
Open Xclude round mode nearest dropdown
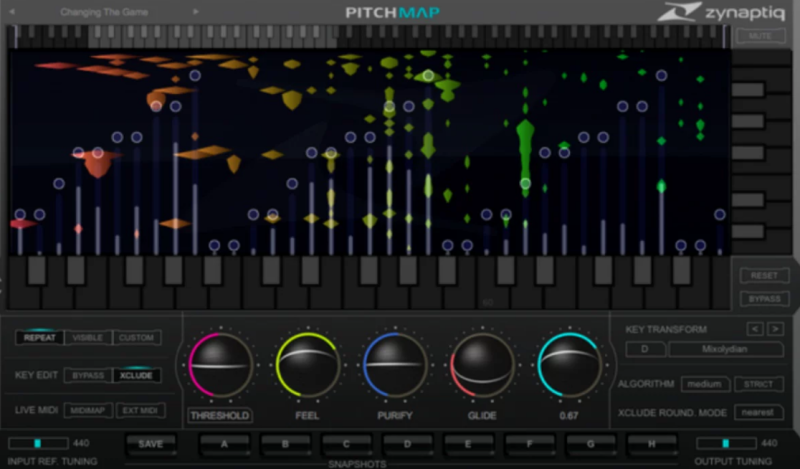click(759, 412)
